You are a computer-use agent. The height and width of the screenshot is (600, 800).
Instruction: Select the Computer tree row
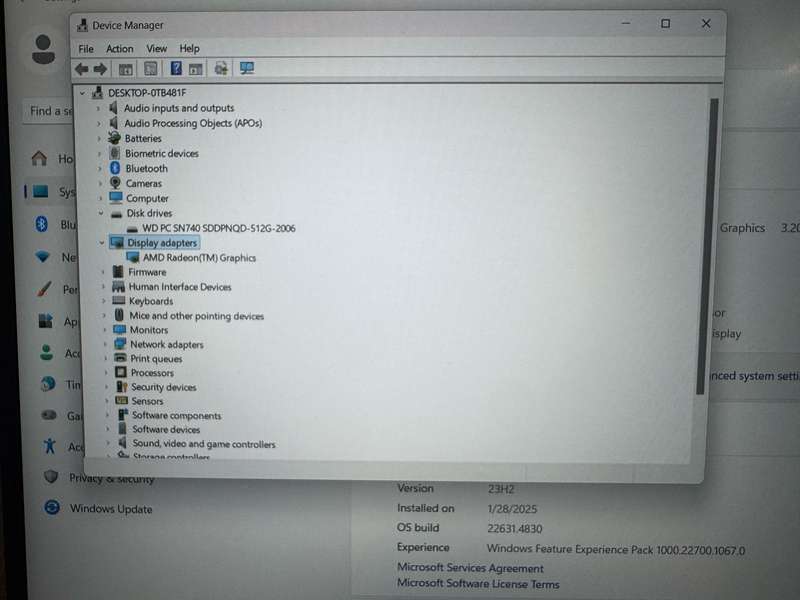point(147,198)
